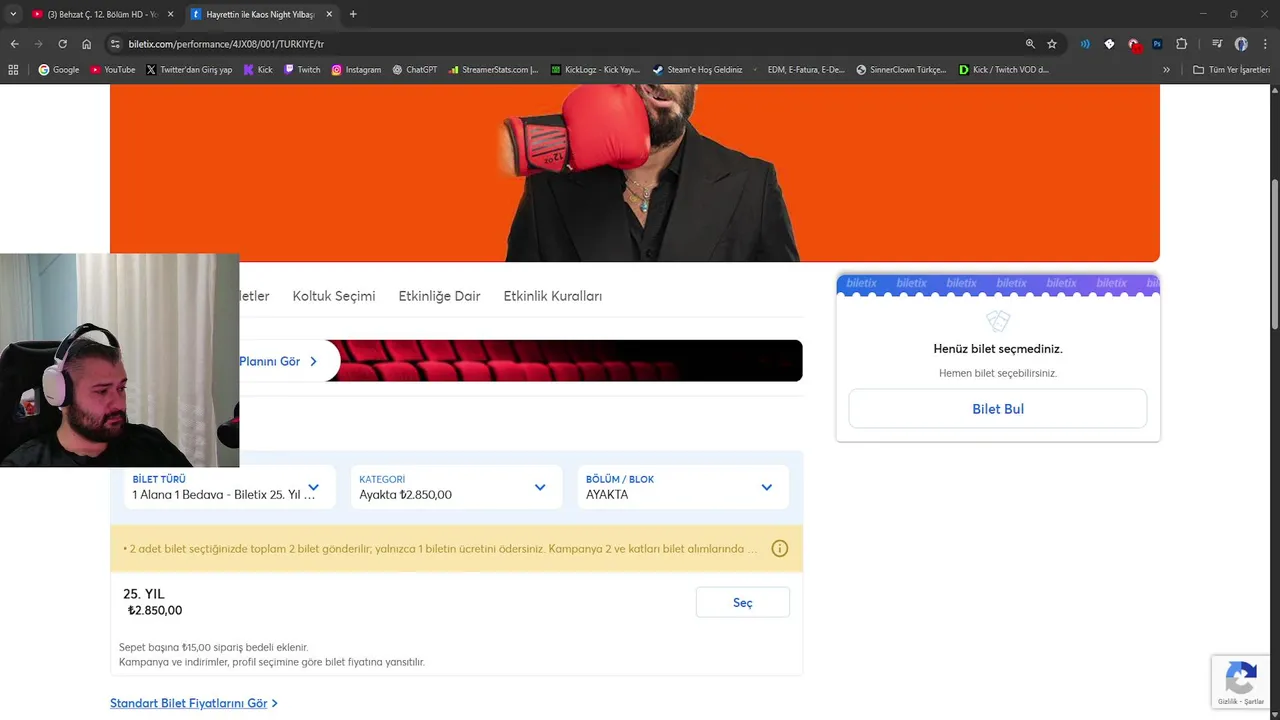Click the Bilet Bul button
Viewport: 1280px width, 720px height.
[x=998, y=409]
